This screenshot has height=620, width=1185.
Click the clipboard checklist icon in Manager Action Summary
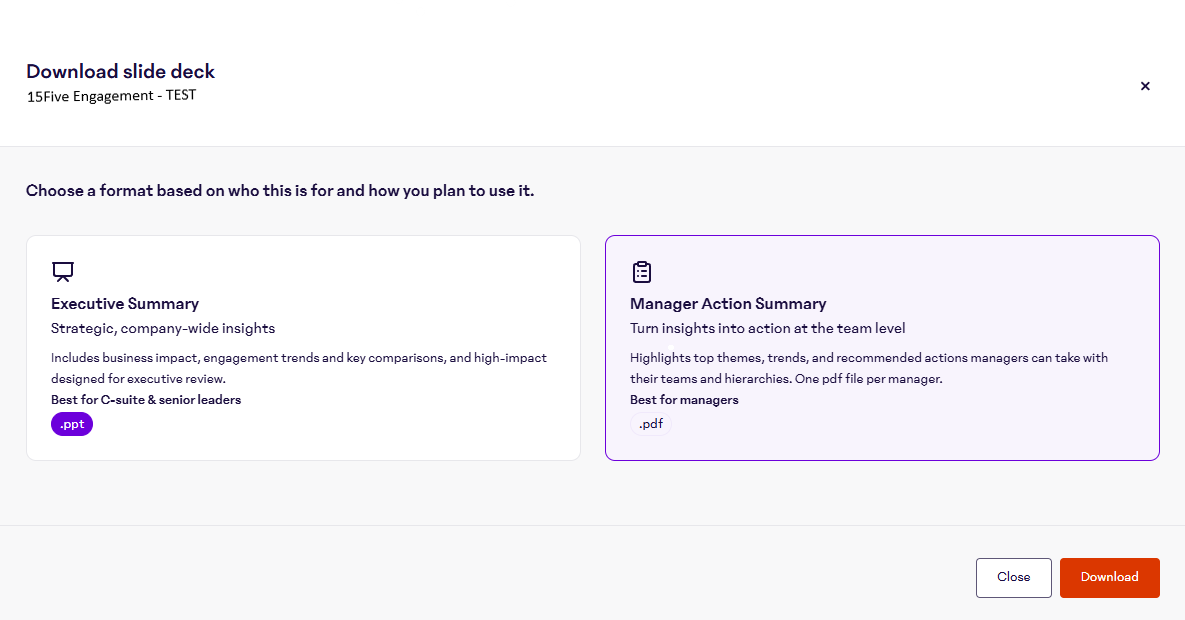pyautogui.click(x=642, y=272)
